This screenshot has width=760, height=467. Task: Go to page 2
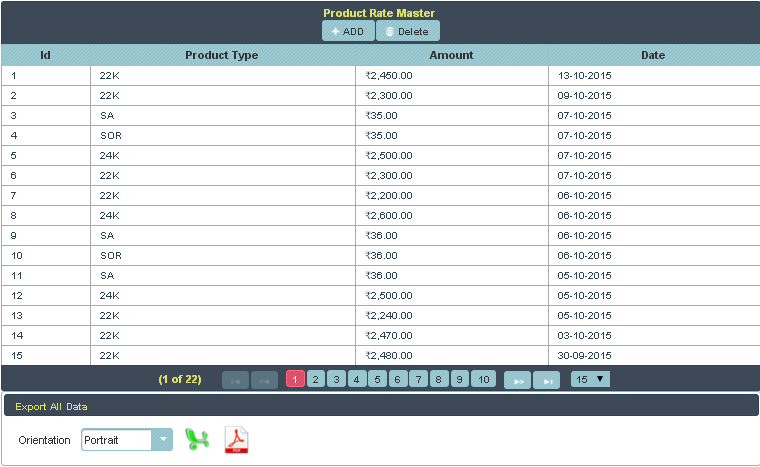pos(315,379)
